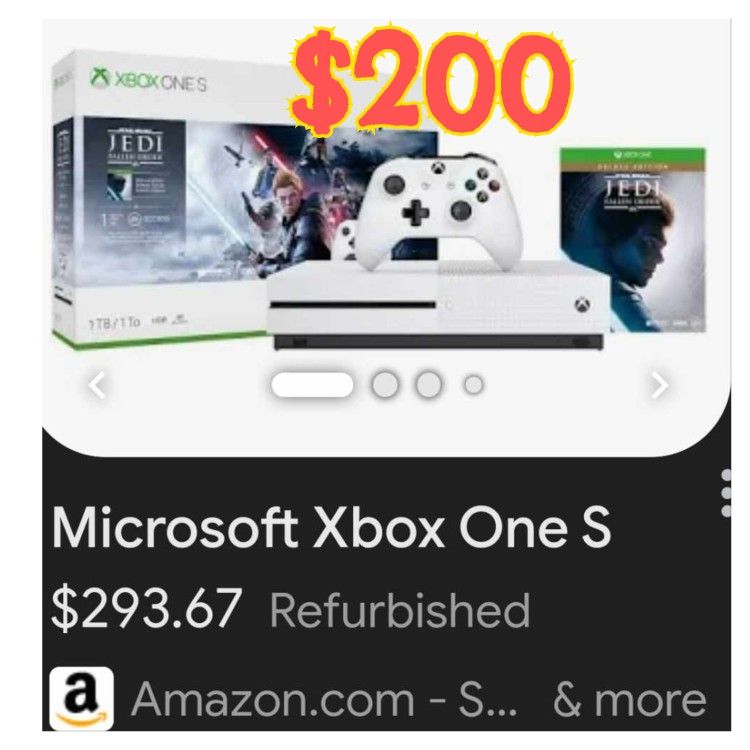Open the Microsoft Xbox One S product title
Image resolution: width=750 pixels, height=750 pixels.
point(331,528)
